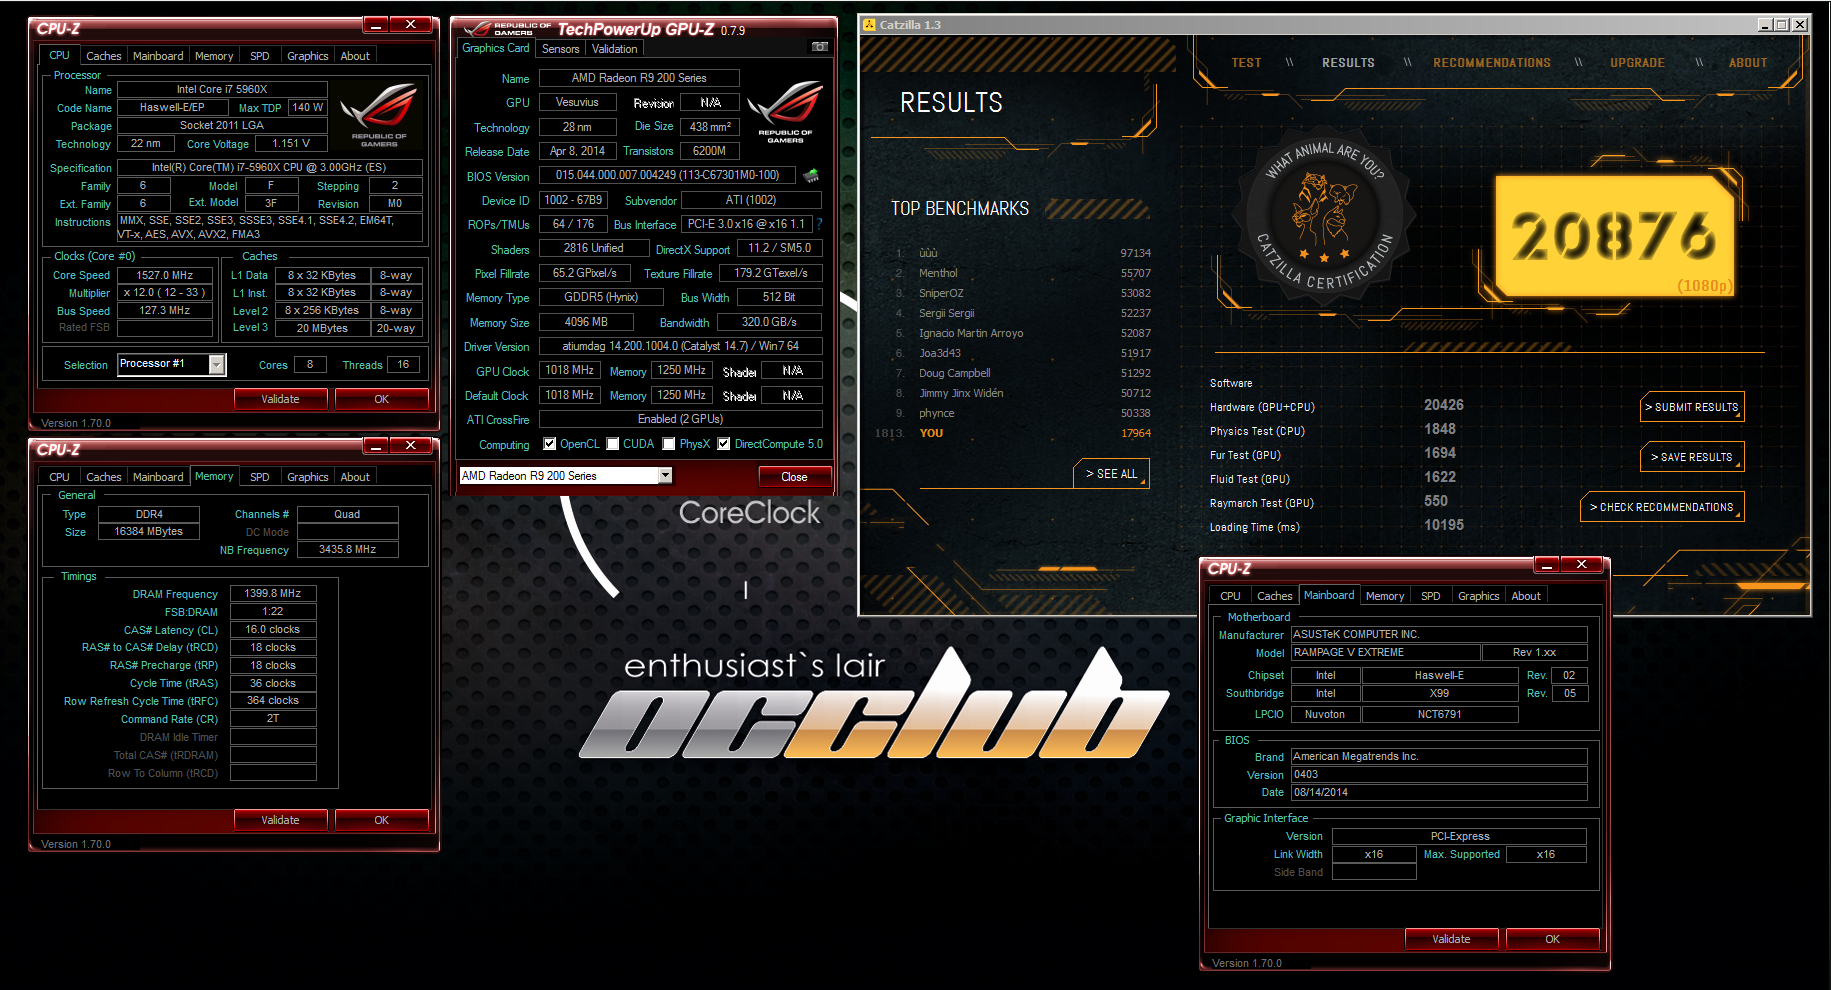
Task: Click Validate in the Processor CPU-Z window
Action: point(280,399)
